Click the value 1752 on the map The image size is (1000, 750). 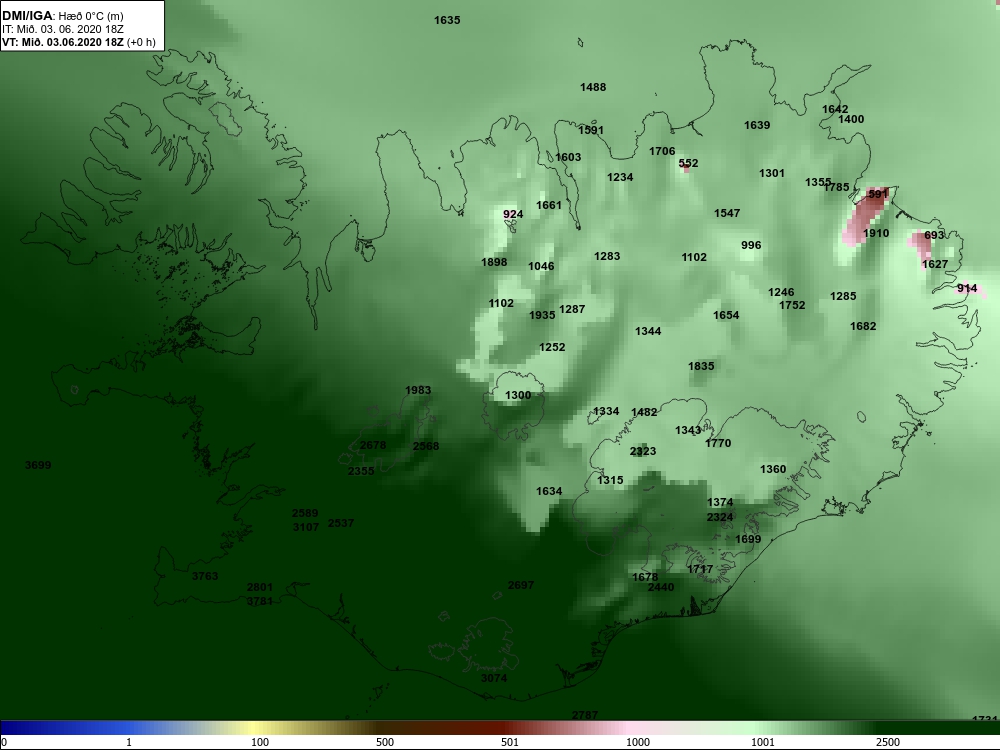[792, 305]
